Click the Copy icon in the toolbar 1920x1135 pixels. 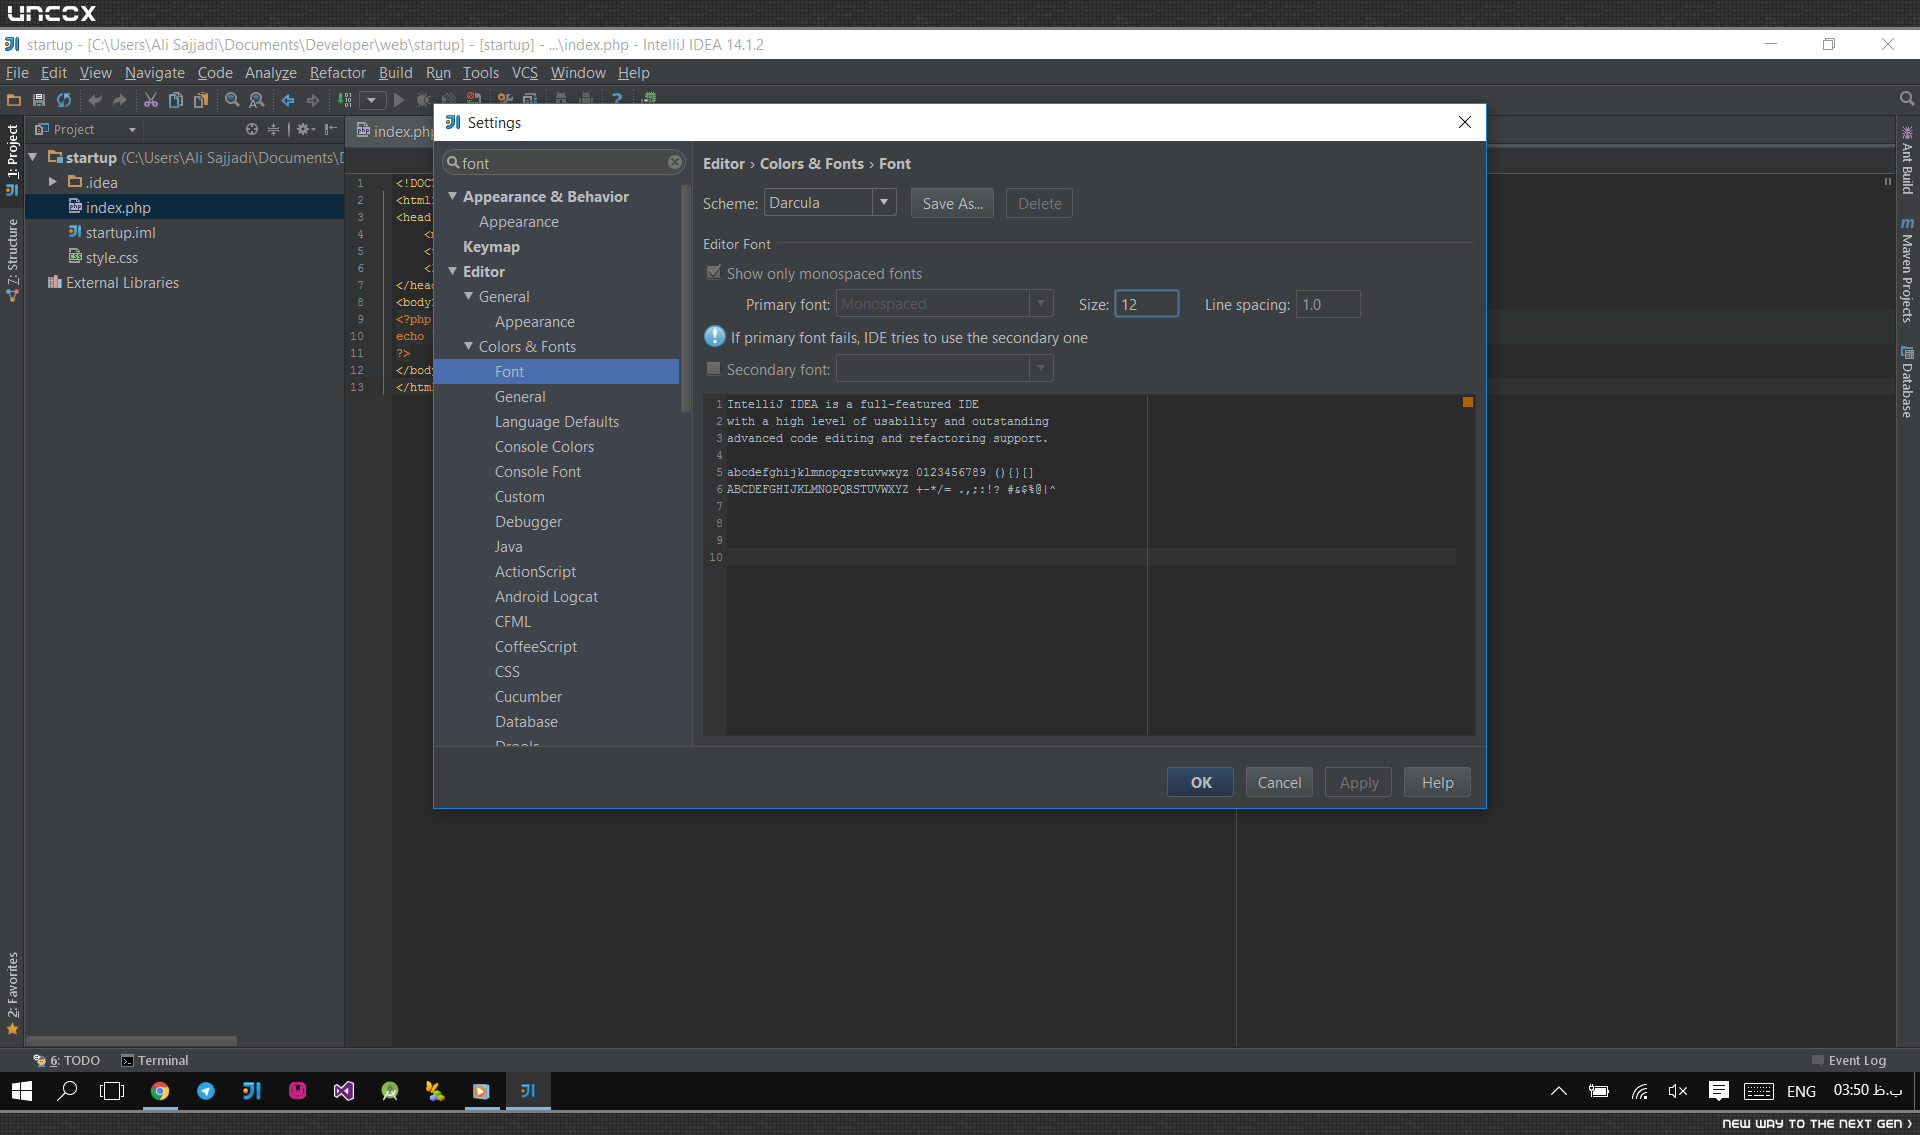tap(176, 100)
